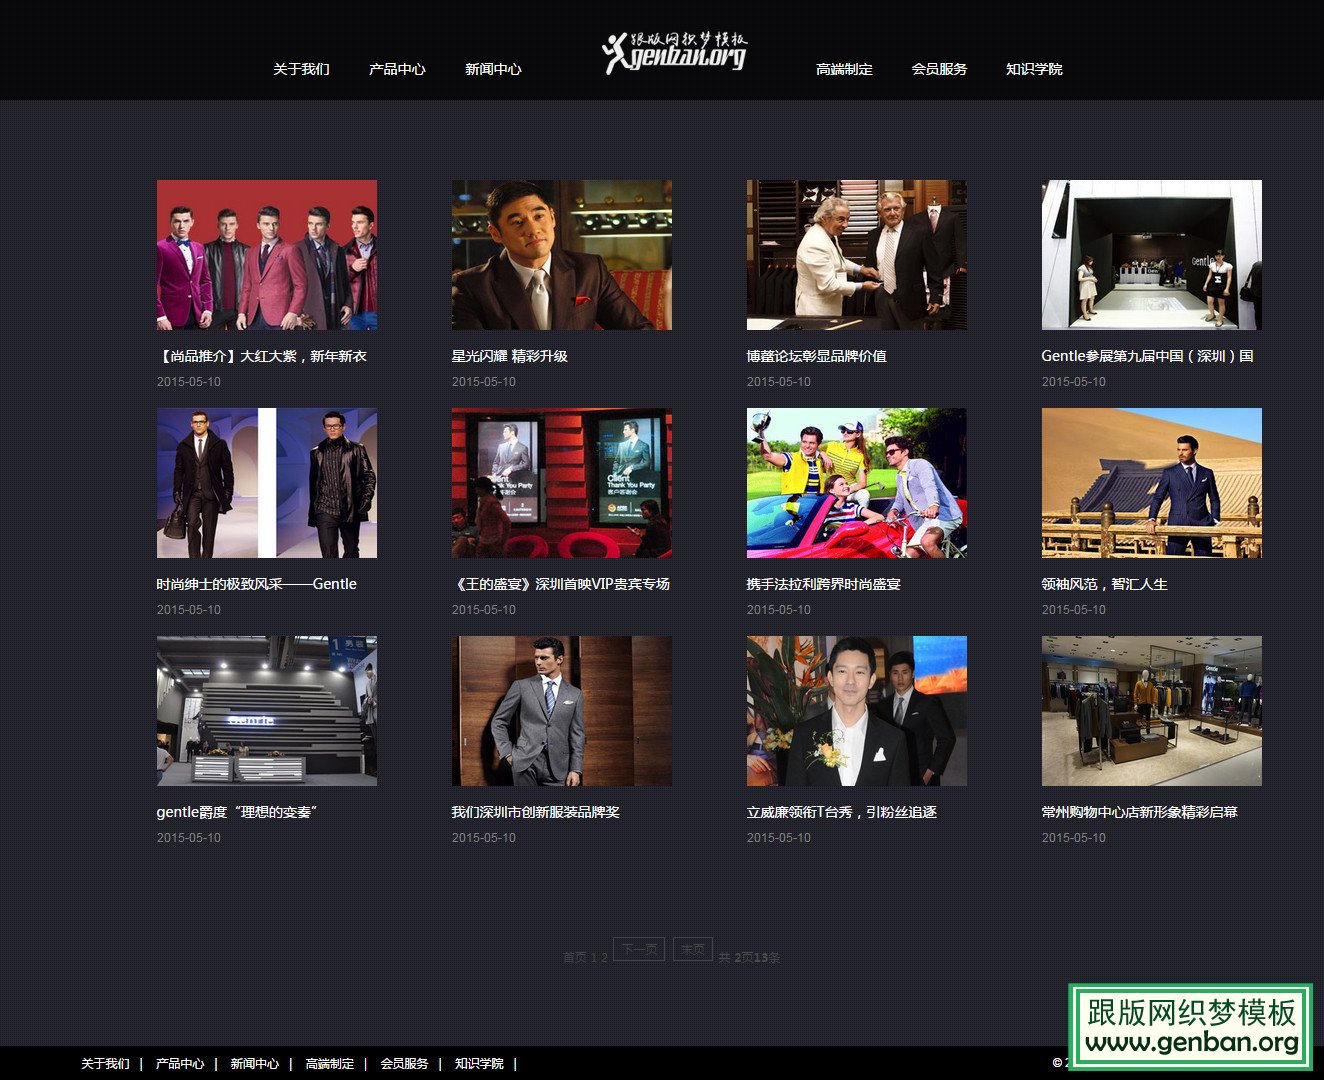1324x1080 pixels.
Task: Open the Gentle参展第九届中国 article title
Action: [x=1147, y=356]
